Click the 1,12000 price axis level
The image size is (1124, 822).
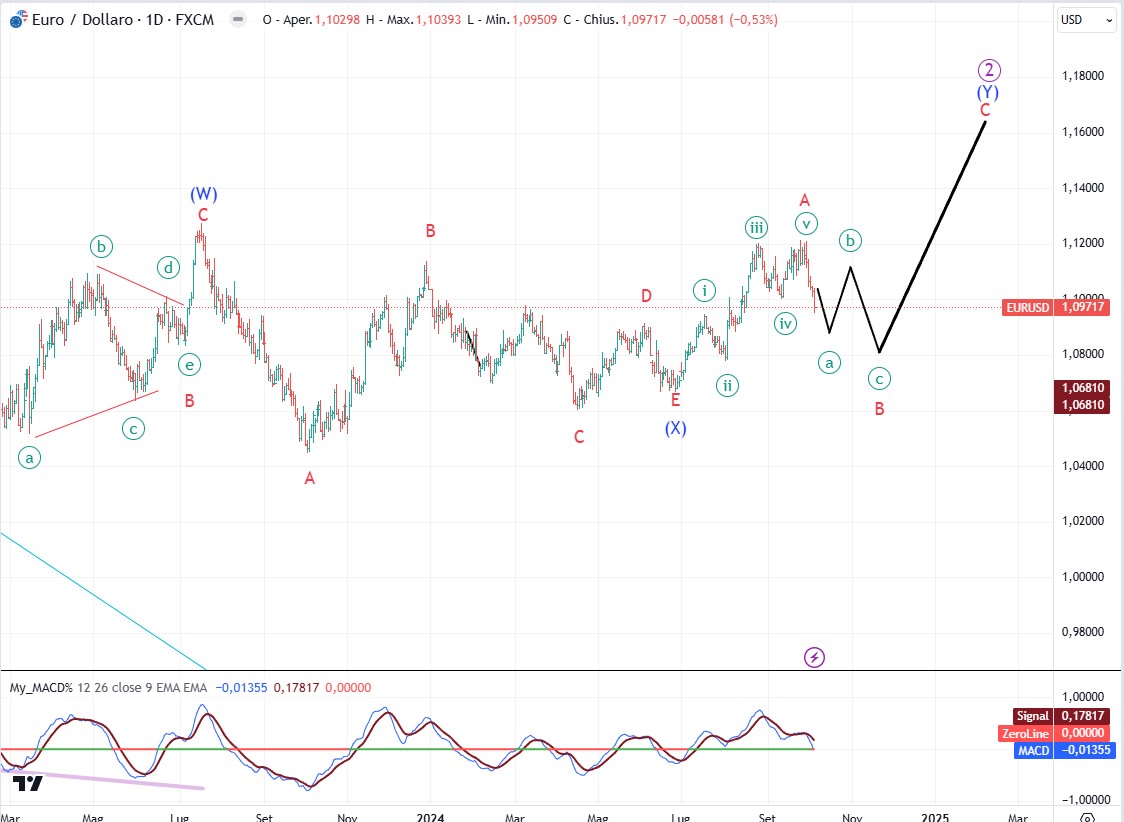coord(1082,243)
